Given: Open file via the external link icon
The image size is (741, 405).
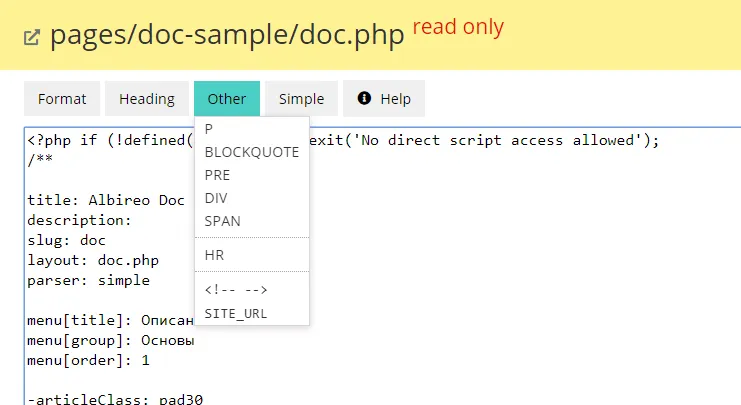Looking at the screenshot, I should tap(32, 37).
